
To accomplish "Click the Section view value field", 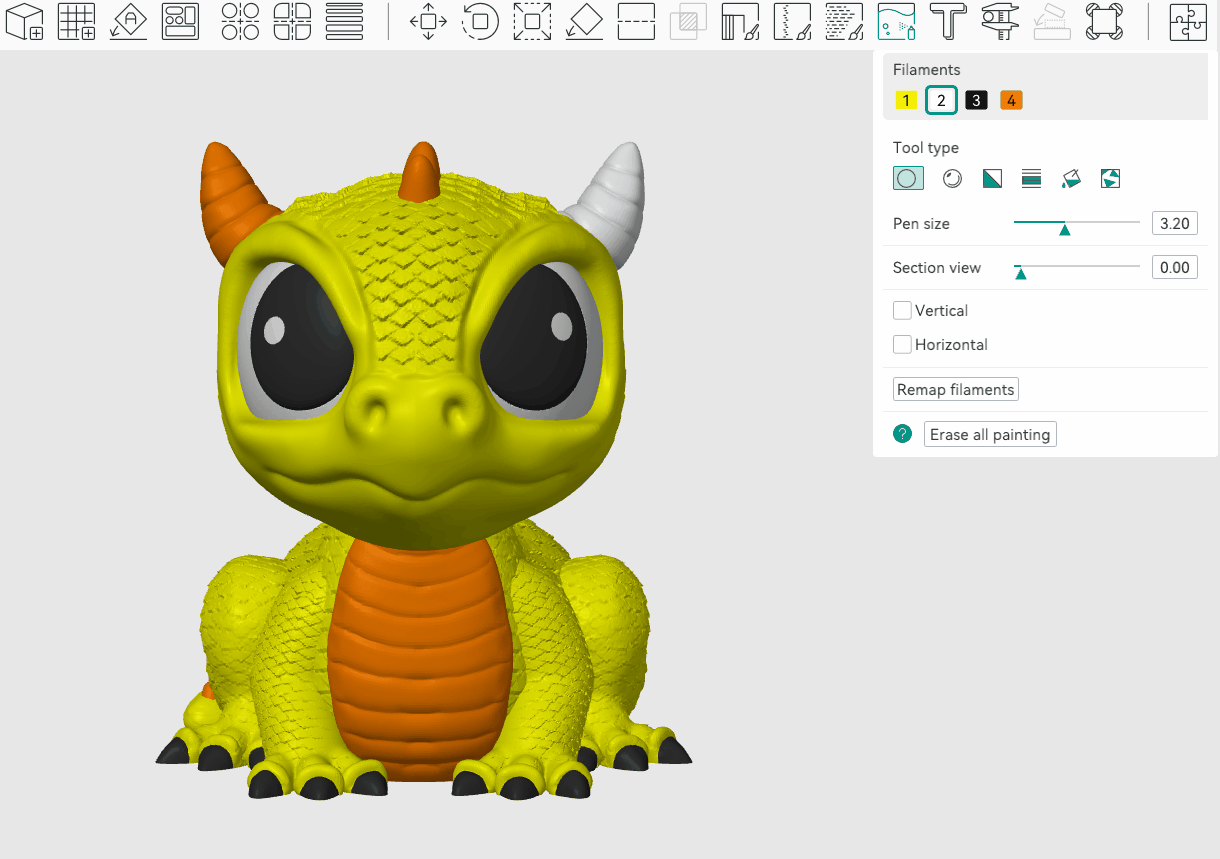I will click(1174, 268).
